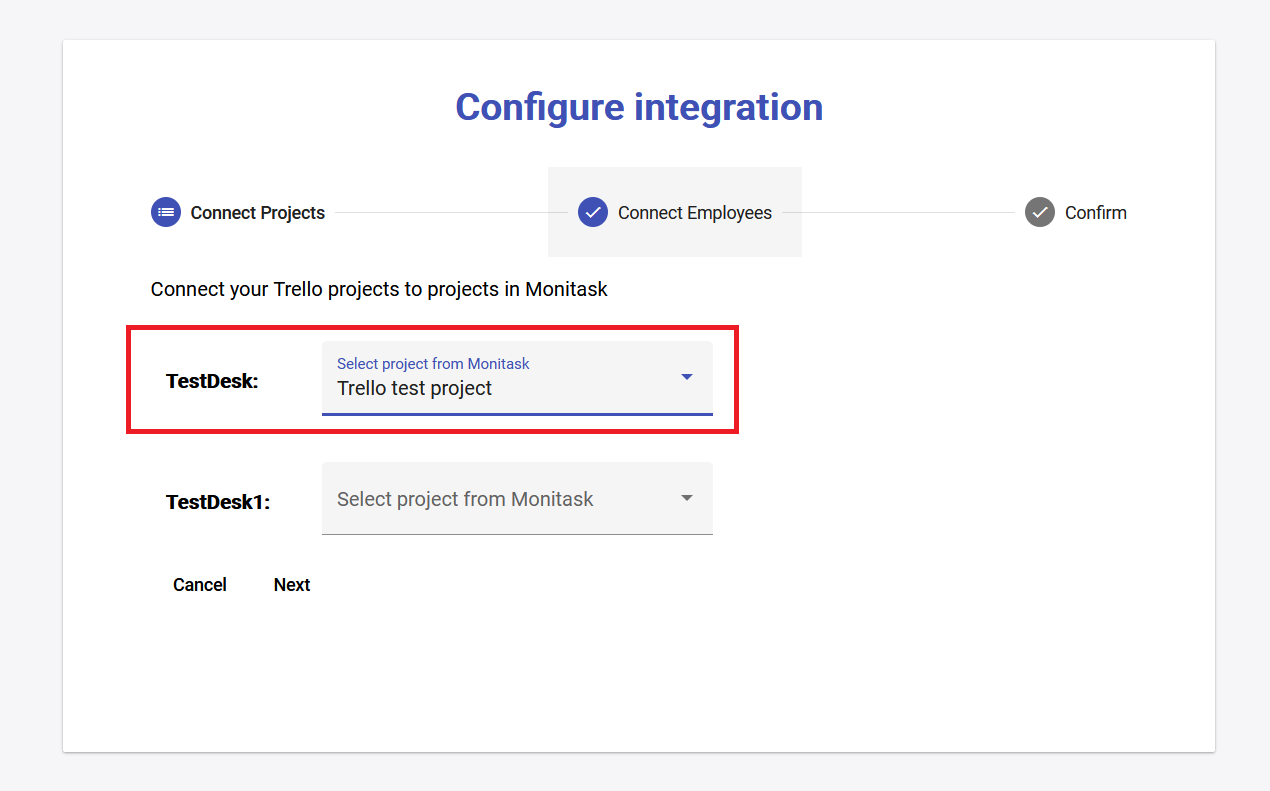Screen dimensions: 1270x791
Task: Click the Connect Employees checkmark circle icon
Action: point(593,212)
